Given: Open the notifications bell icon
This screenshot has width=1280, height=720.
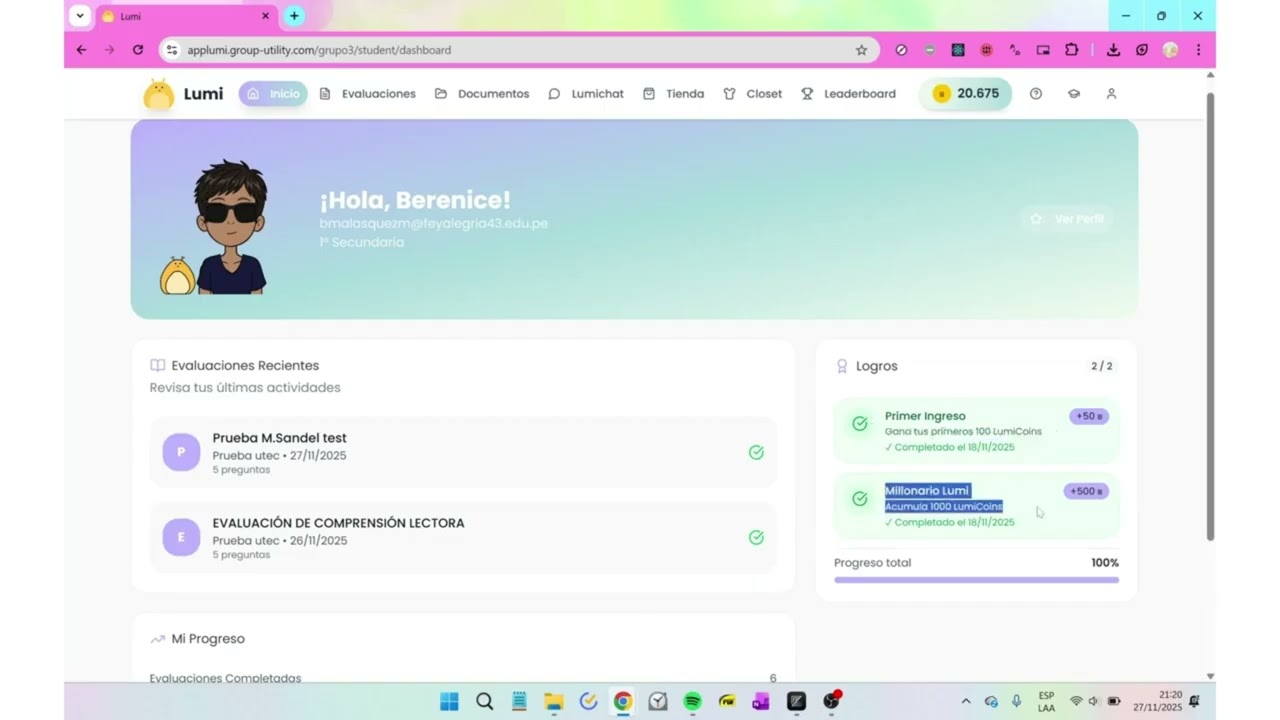Looking at the screenshot, I should pos(1194,701).
